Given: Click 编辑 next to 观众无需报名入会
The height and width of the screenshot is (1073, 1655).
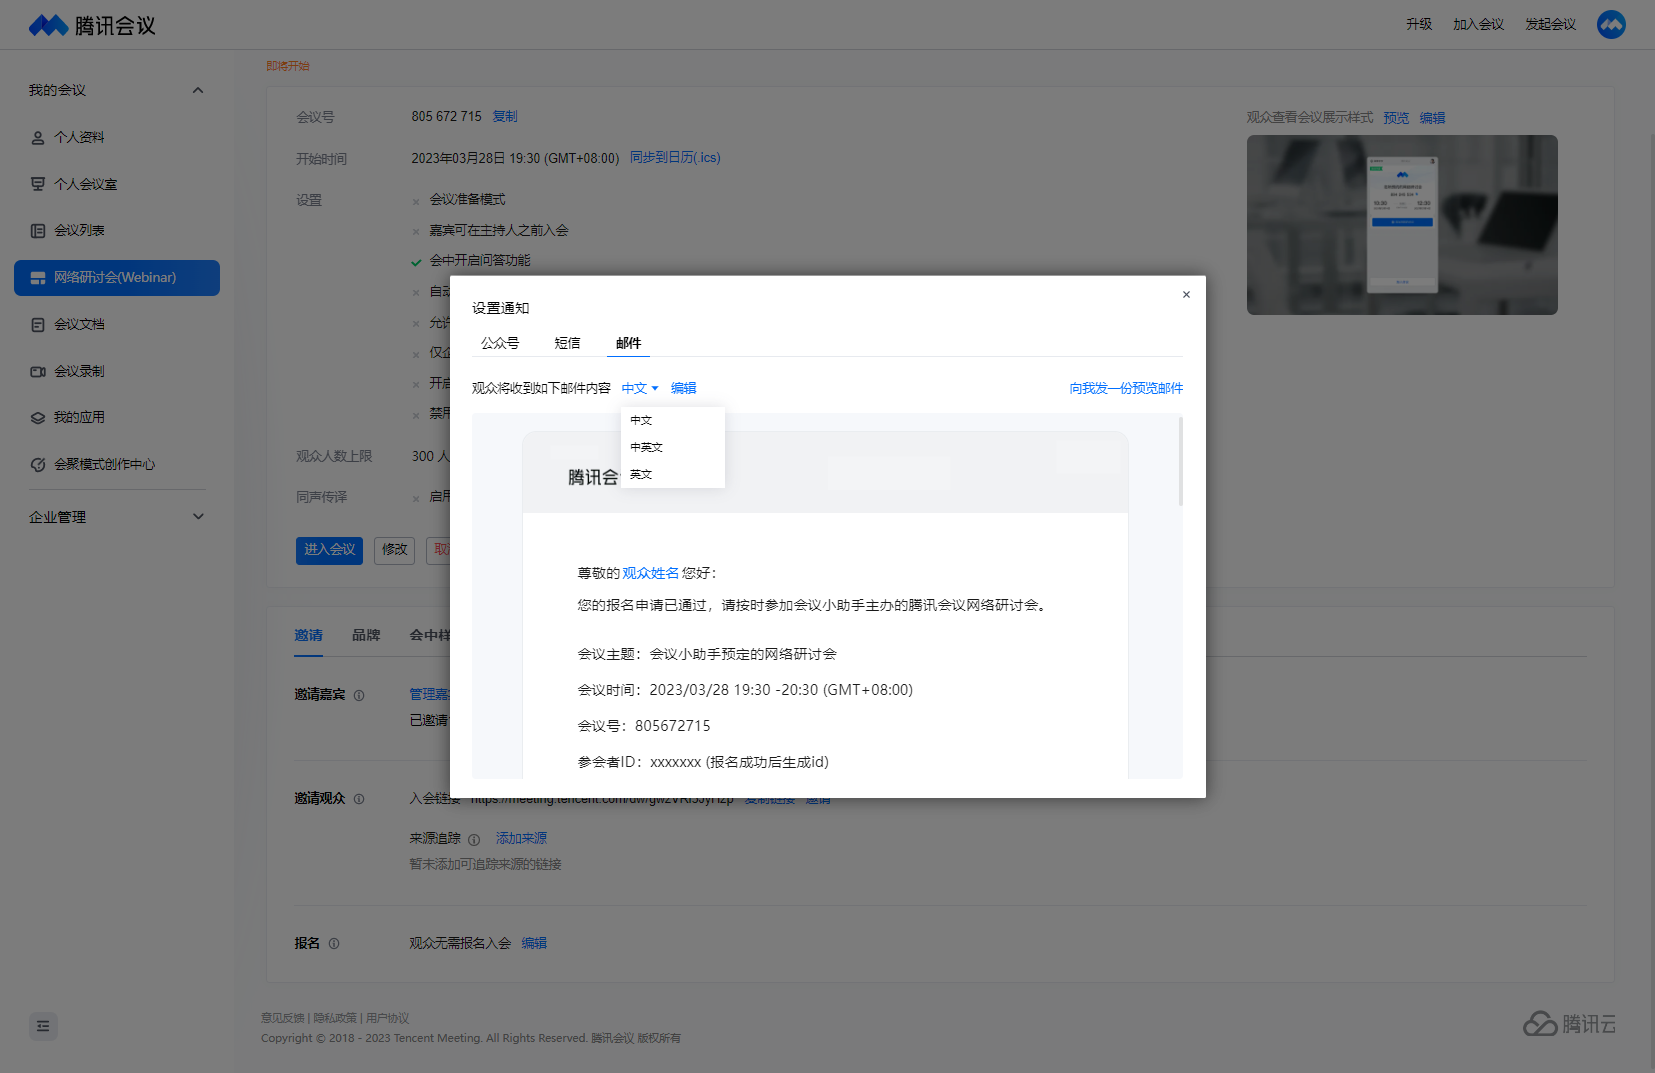Looking at the screenshot, I should tap(534, 943).
